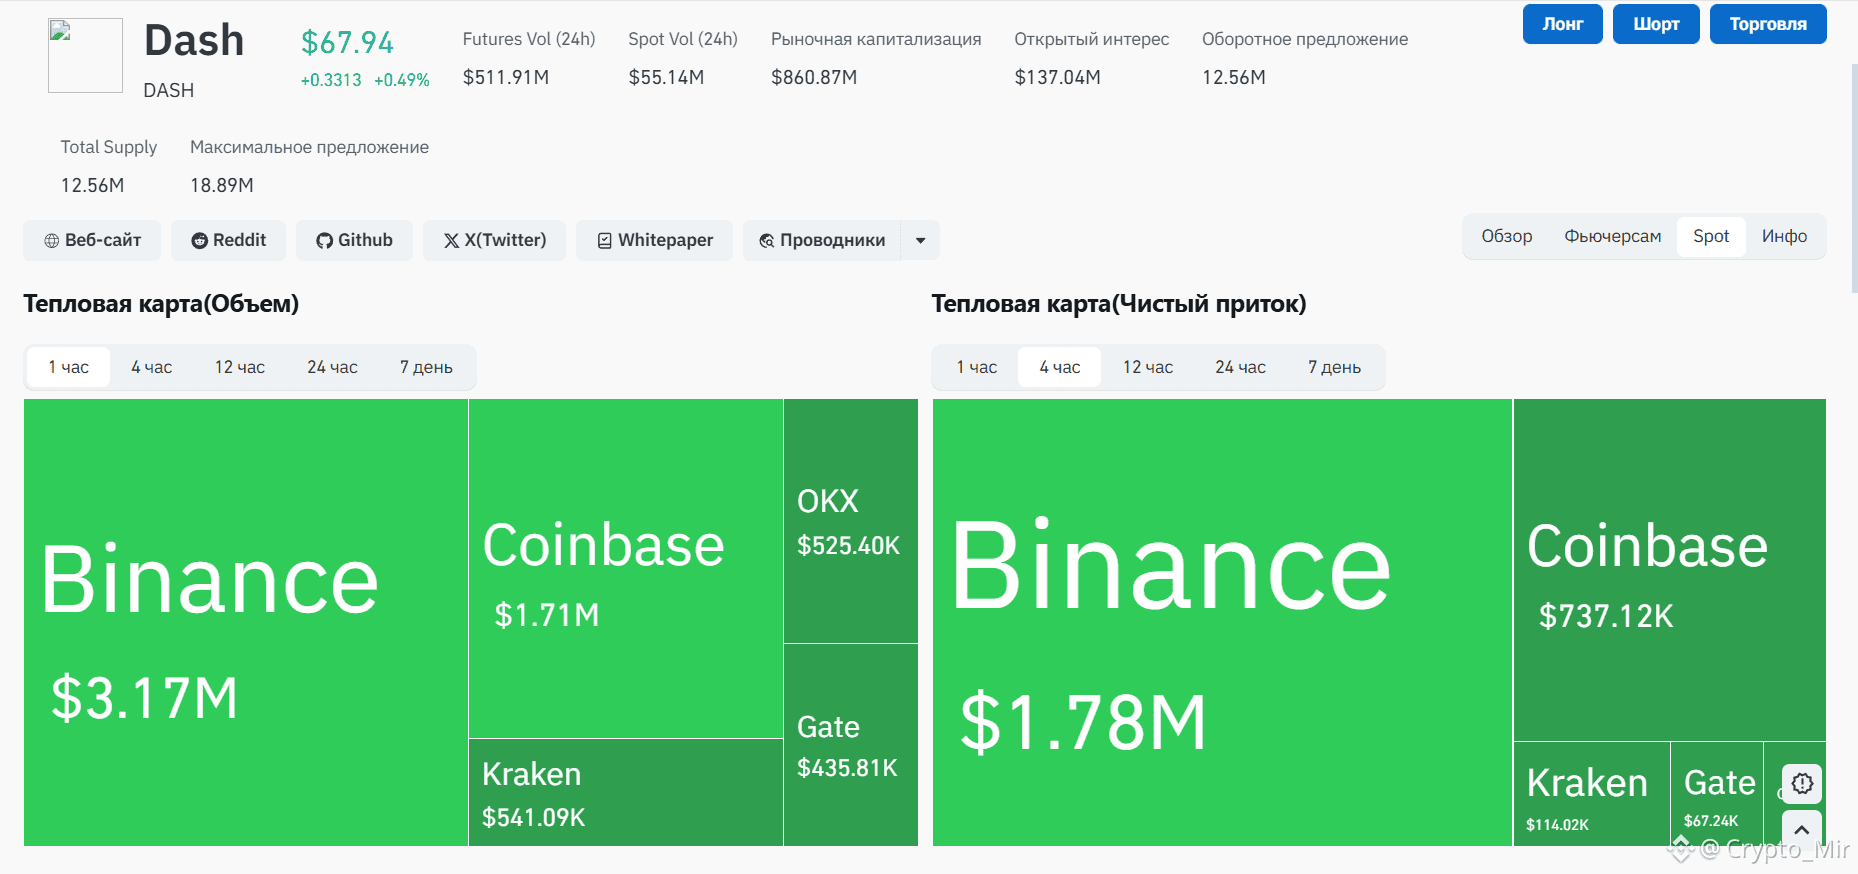Select 4 час for net inflow heatmap
The width and height of the screenshot is (1858, 874).
click(1060, 367)
